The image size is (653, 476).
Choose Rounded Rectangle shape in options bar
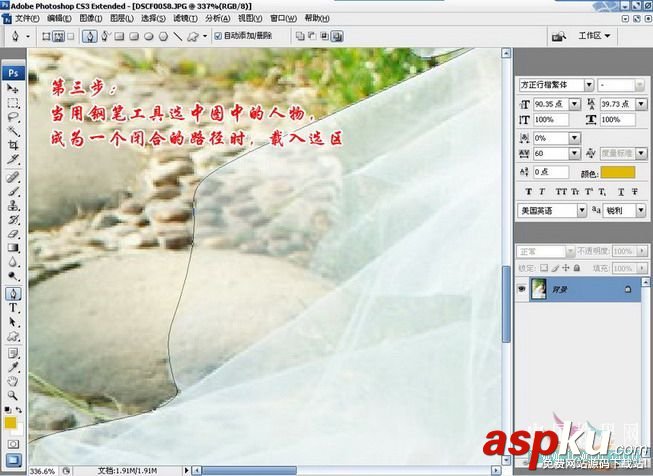pyautogui.click(x=134, y=37)
